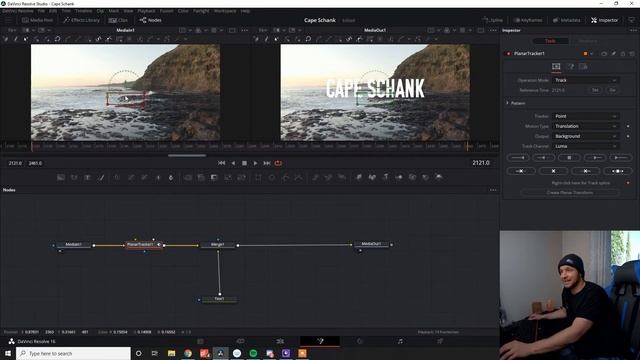Open the Workspace menu
Screen dimensions: 640x360
(x=225, y=11)
